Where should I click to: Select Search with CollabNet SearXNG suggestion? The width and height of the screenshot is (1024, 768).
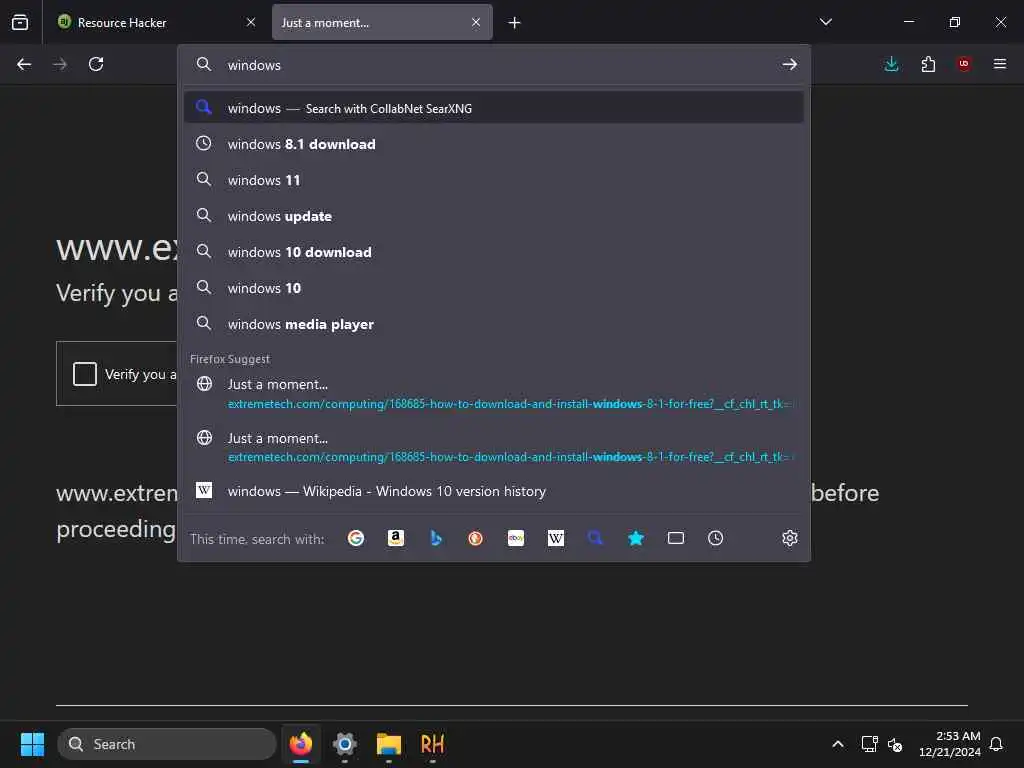click(494, 108)
